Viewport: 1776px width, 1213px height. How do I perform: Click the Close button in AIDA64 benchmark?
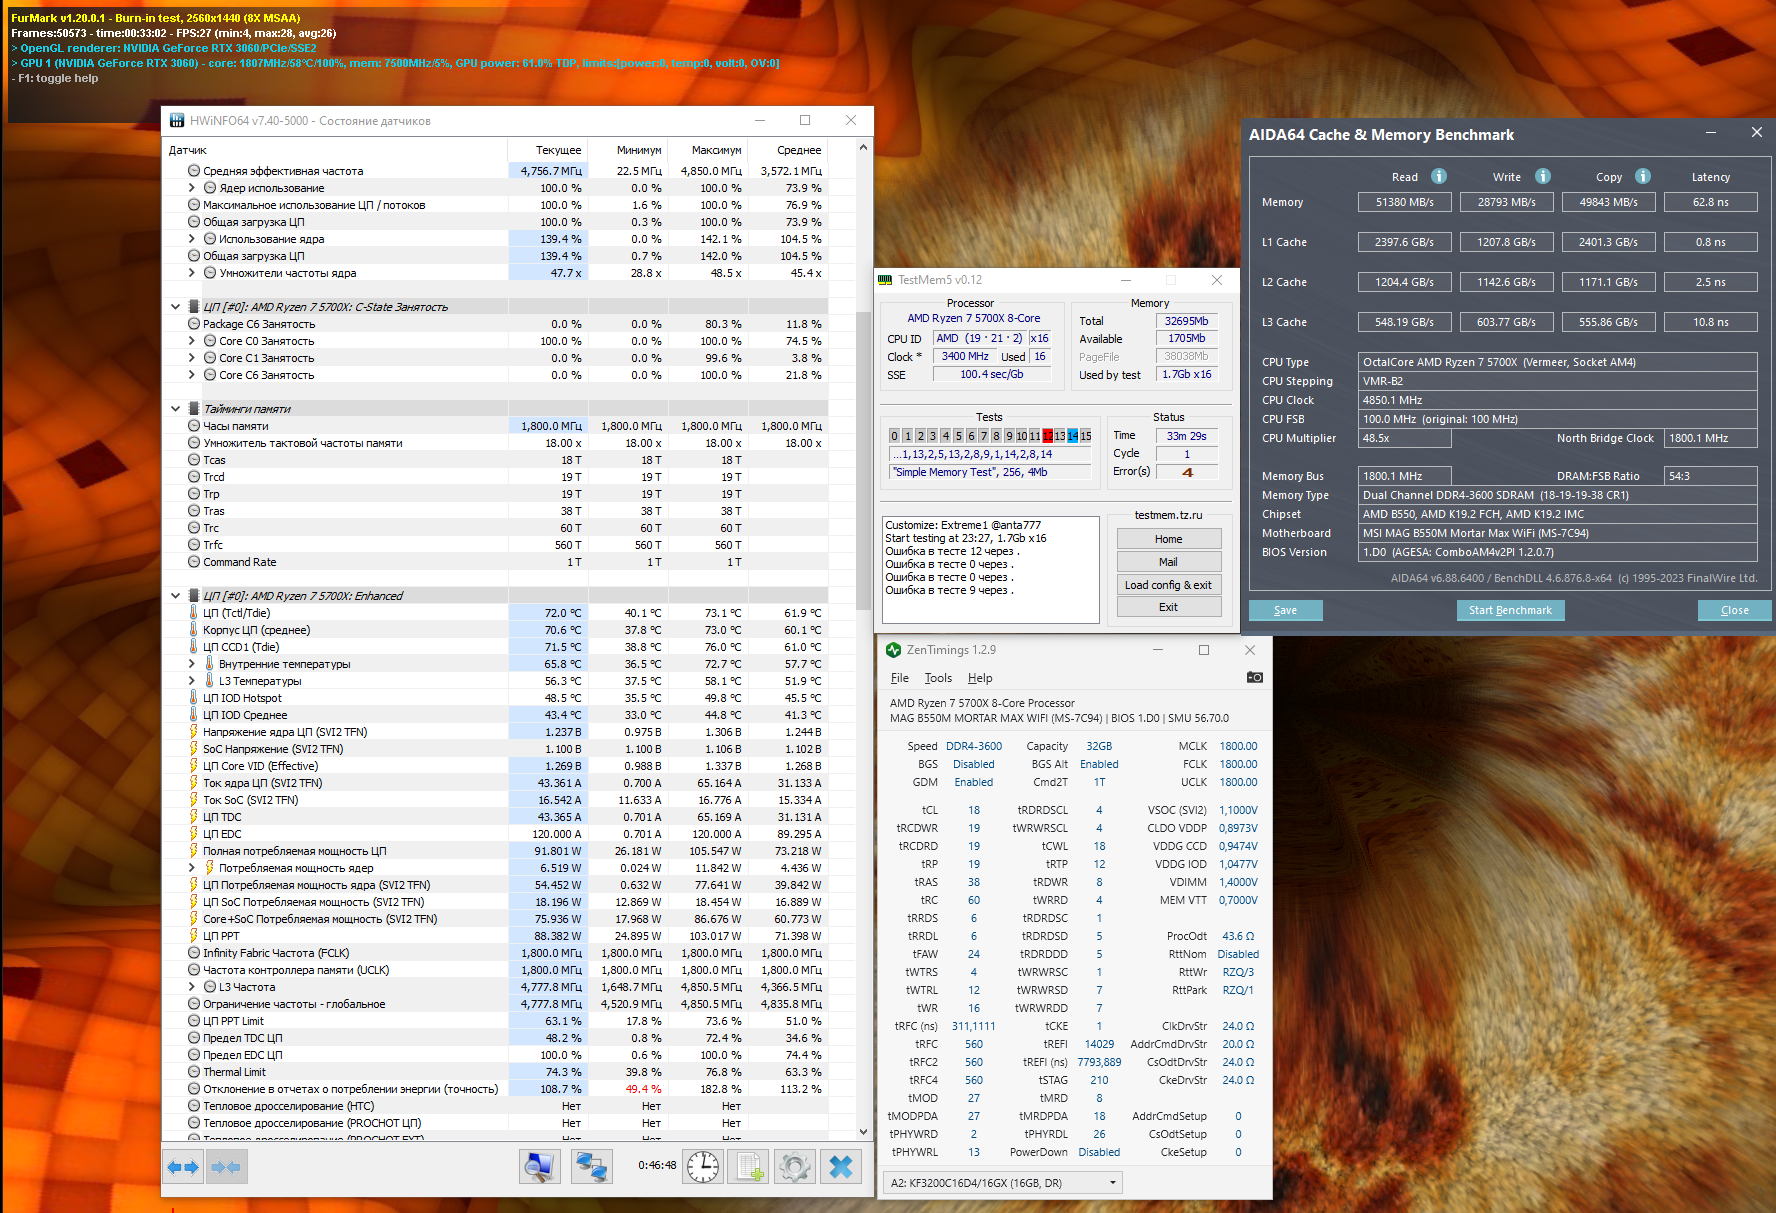point(1735,610)
